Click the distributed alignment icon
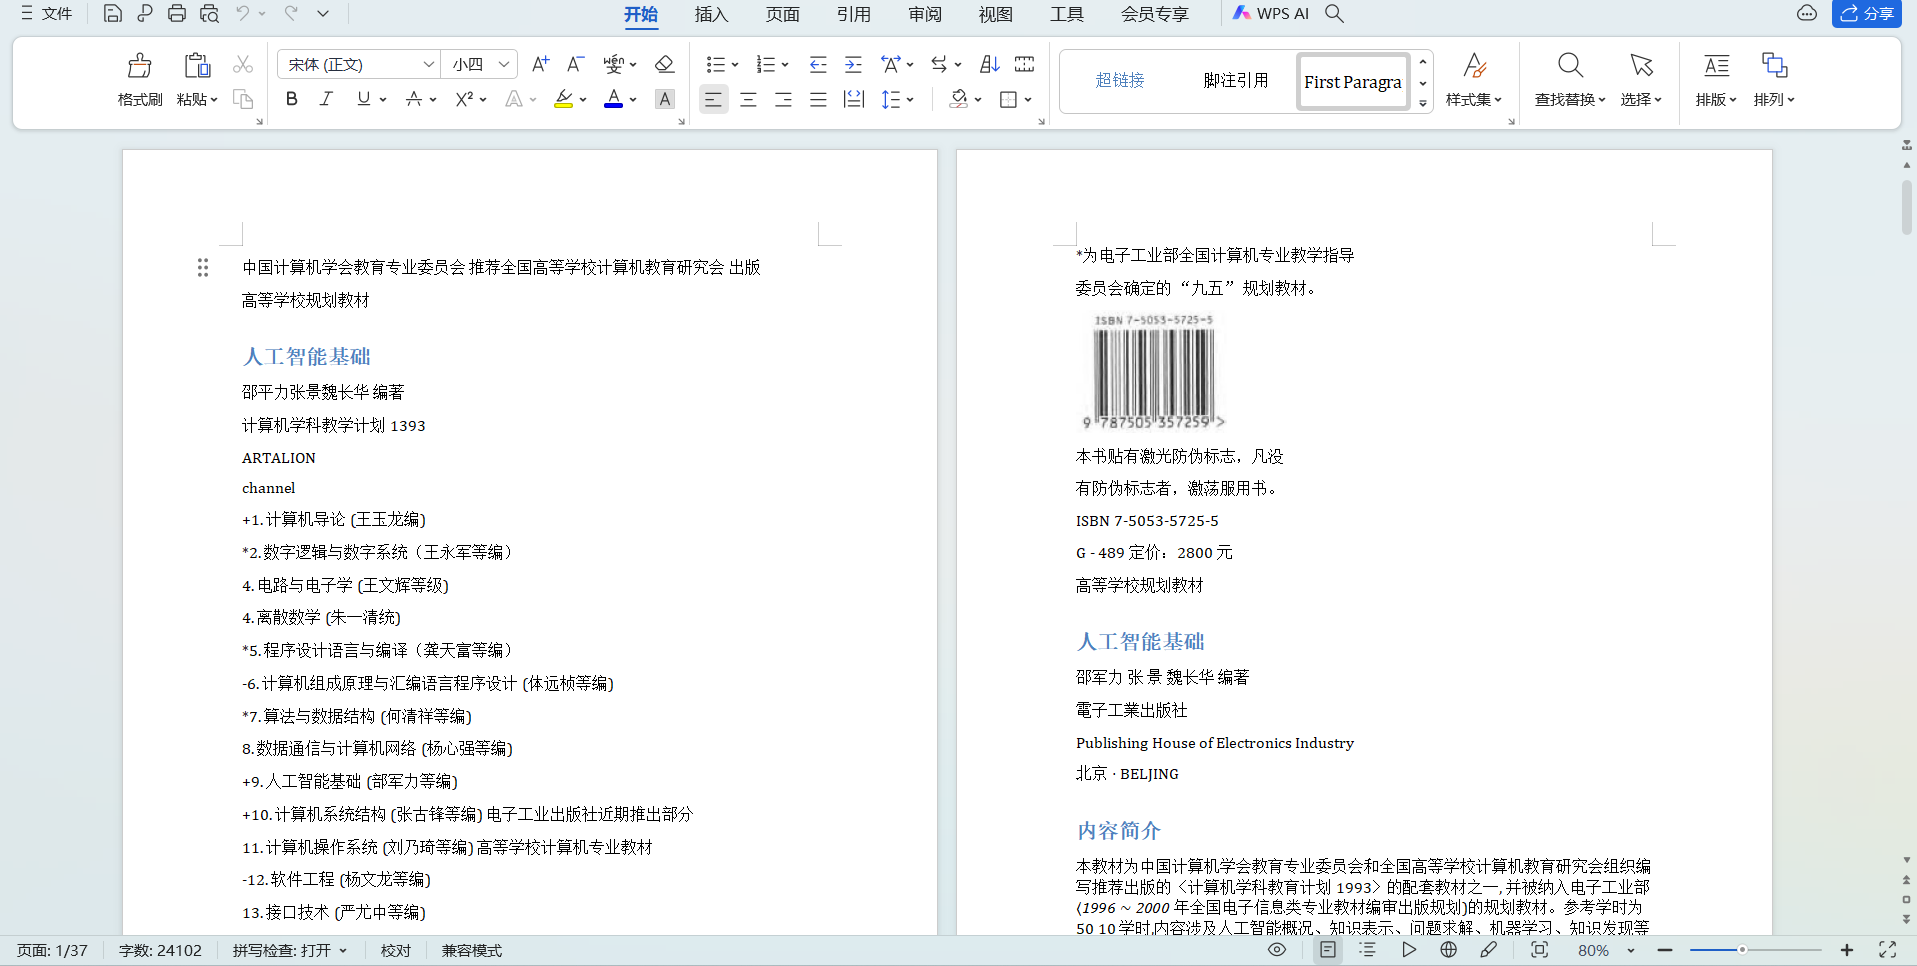This screenshot has height=966, width=1917. coord(853,99)
